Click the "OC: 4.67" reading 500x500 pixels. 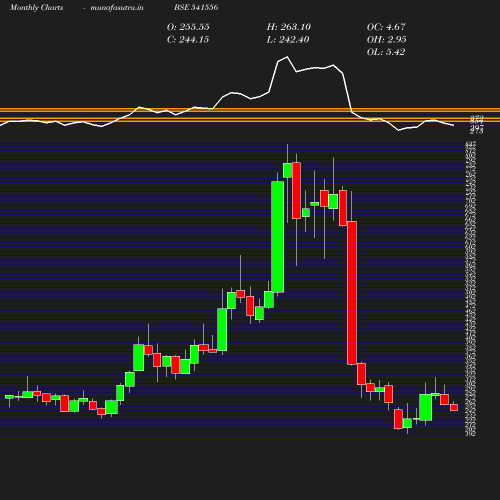point(386,27)
